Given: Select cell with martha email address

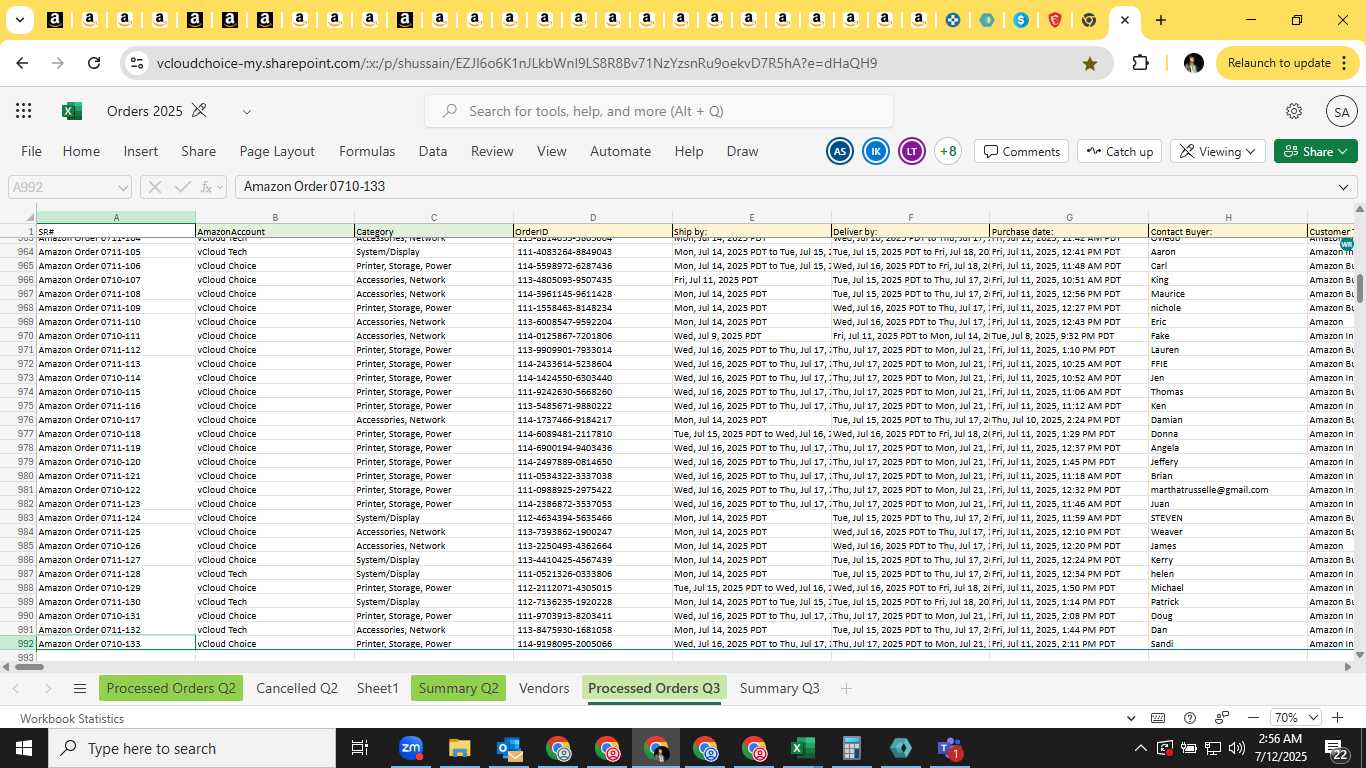Looking at the screenshot, I should pyautogui.click(x=1228, y=490).
